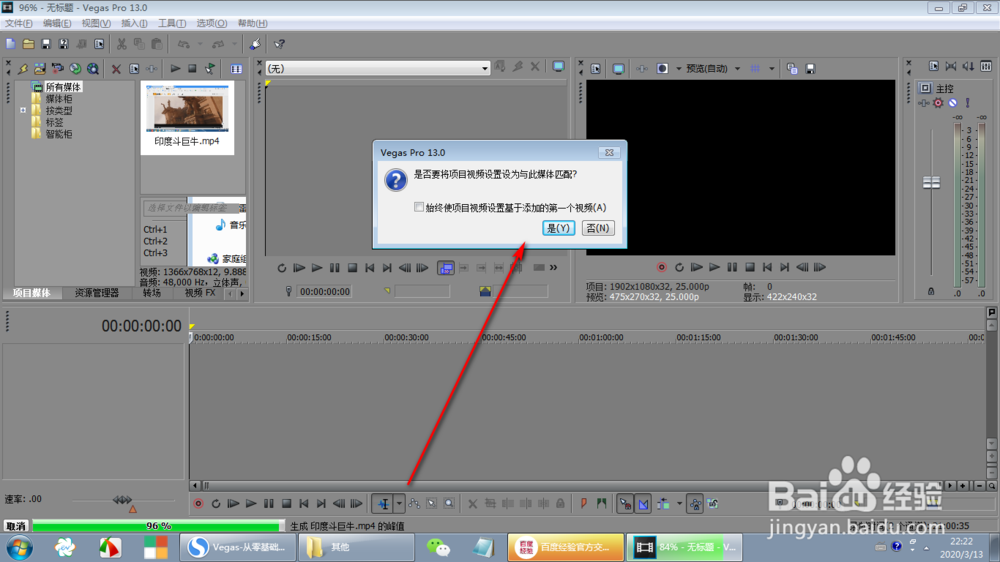The height and width of the screenshot is (562, 1000).
Task: Click the New project icon
Action: pyautogui.click(x=11, y=44)
